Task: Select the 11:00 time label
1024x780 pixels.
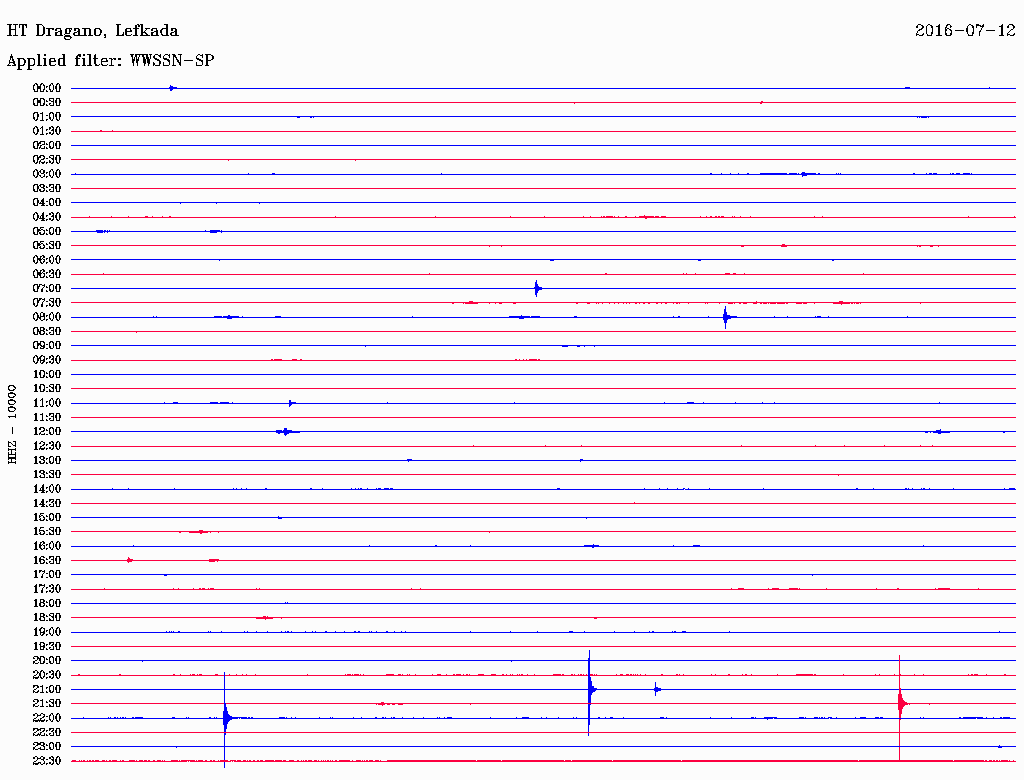Action: click(47, 403)
